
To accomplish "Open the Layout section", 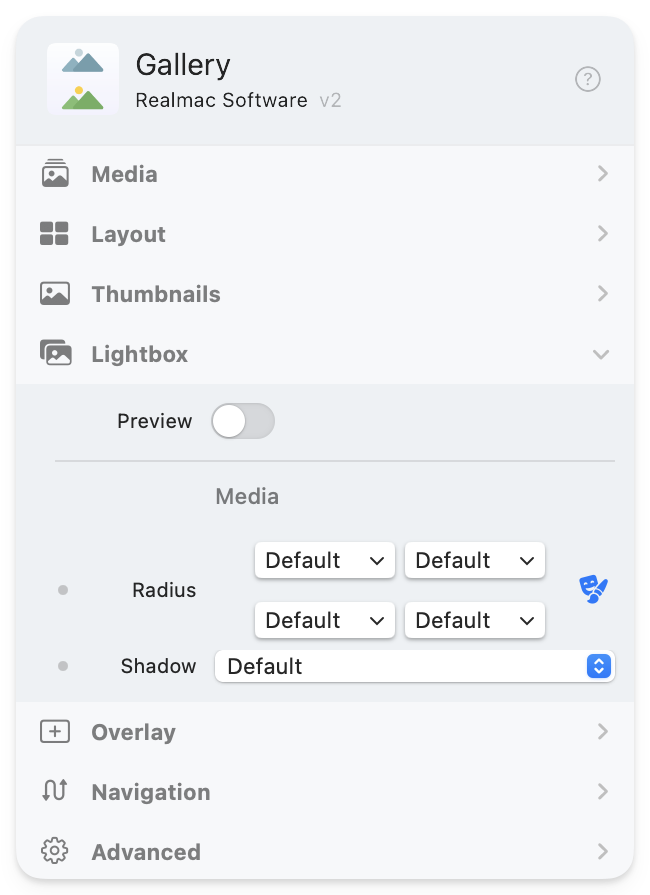I will [601, 234].
